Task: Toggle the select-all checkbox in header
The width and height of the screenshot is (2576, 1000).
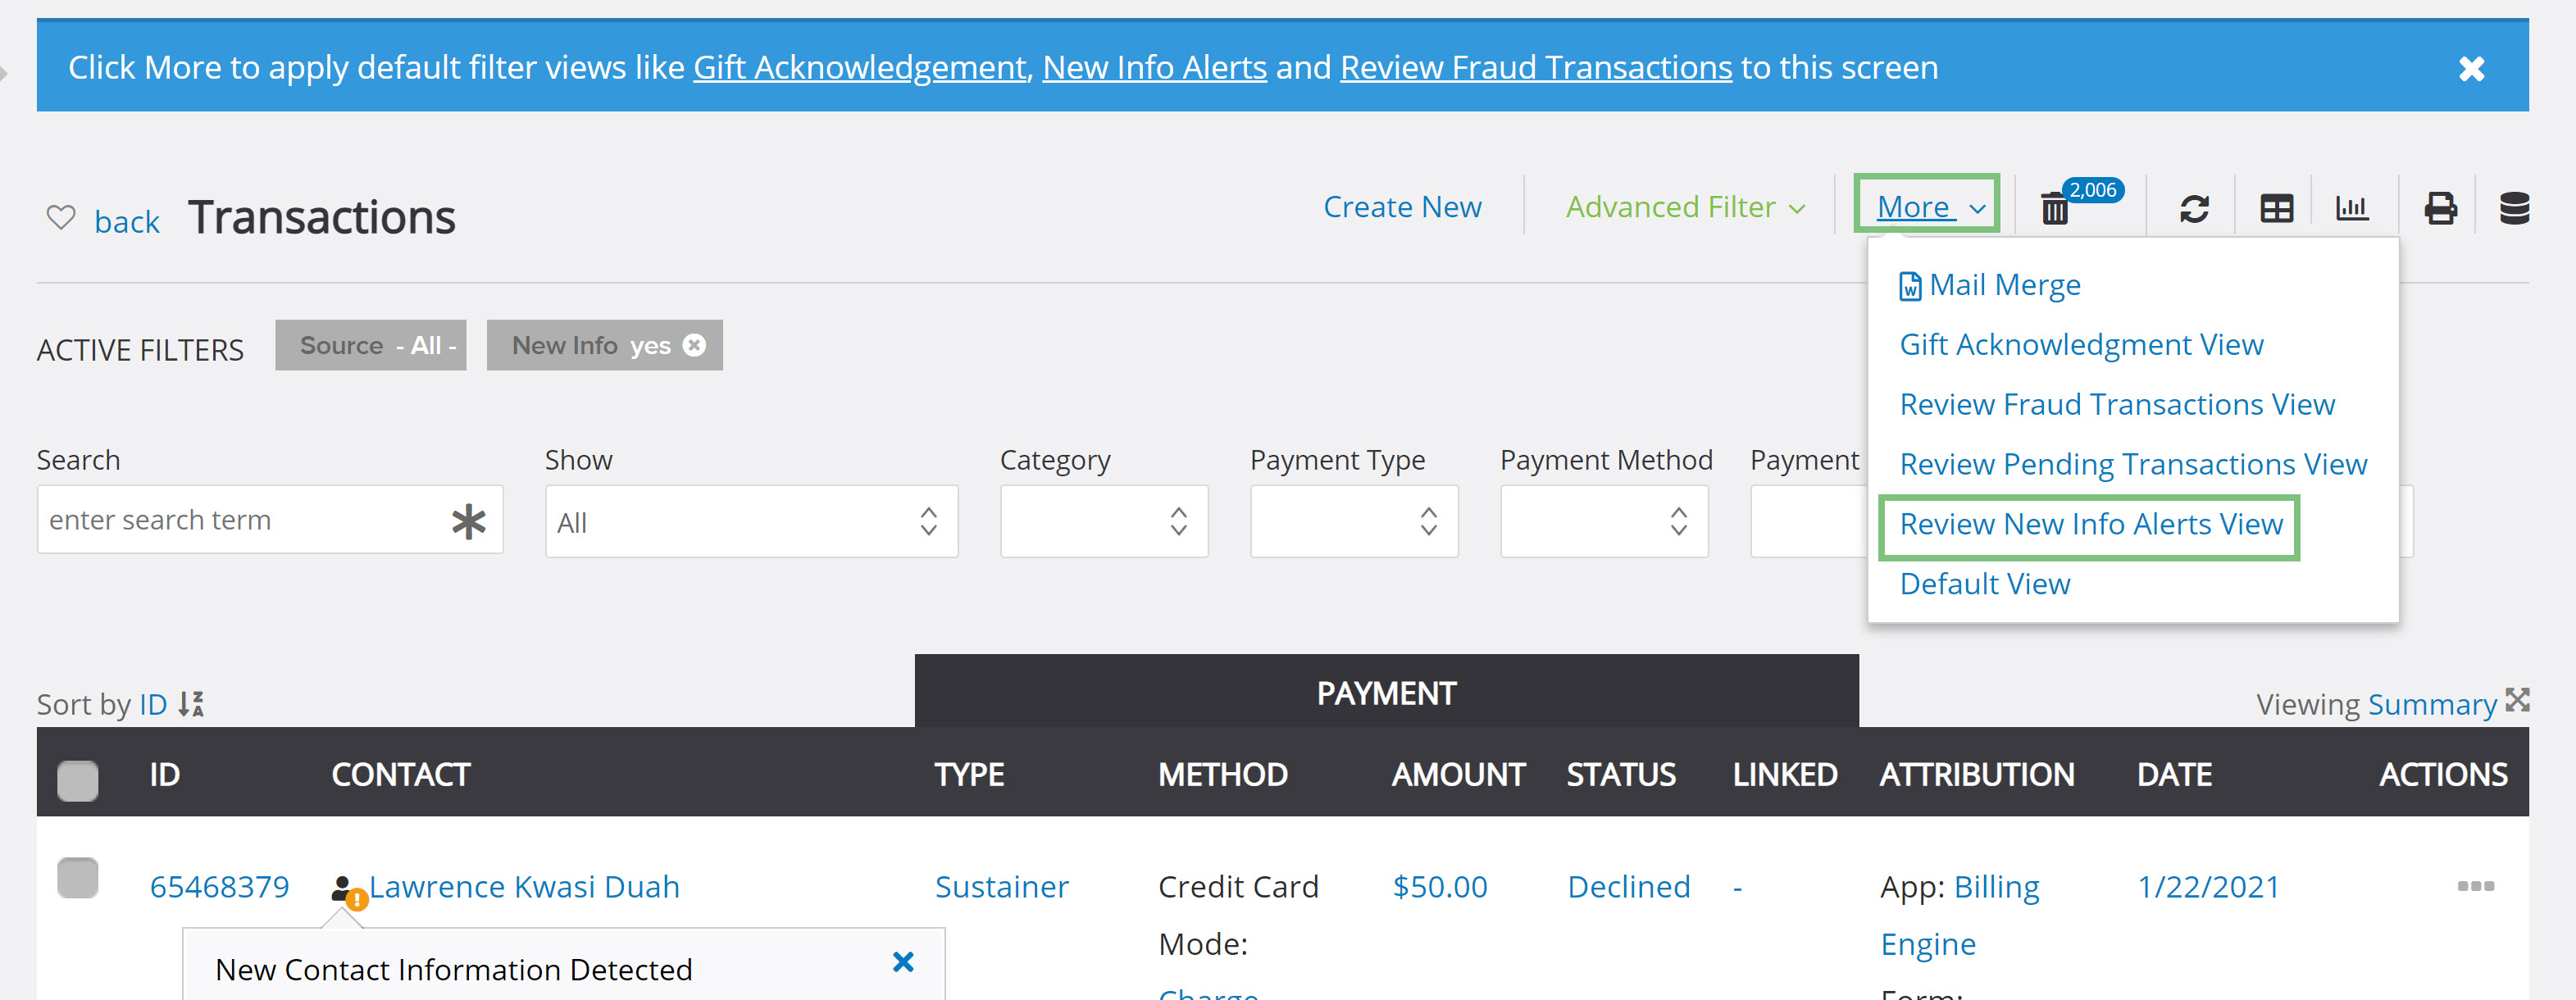Action: (x=77, y=780)
